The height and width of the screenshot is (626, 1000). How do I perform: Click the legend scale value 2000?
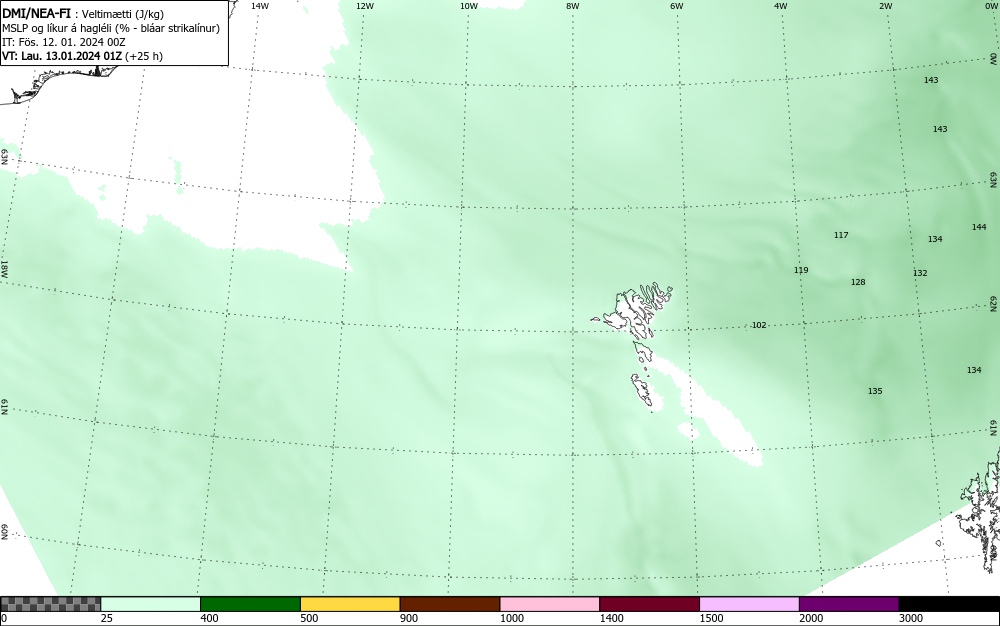pos(811,618)
